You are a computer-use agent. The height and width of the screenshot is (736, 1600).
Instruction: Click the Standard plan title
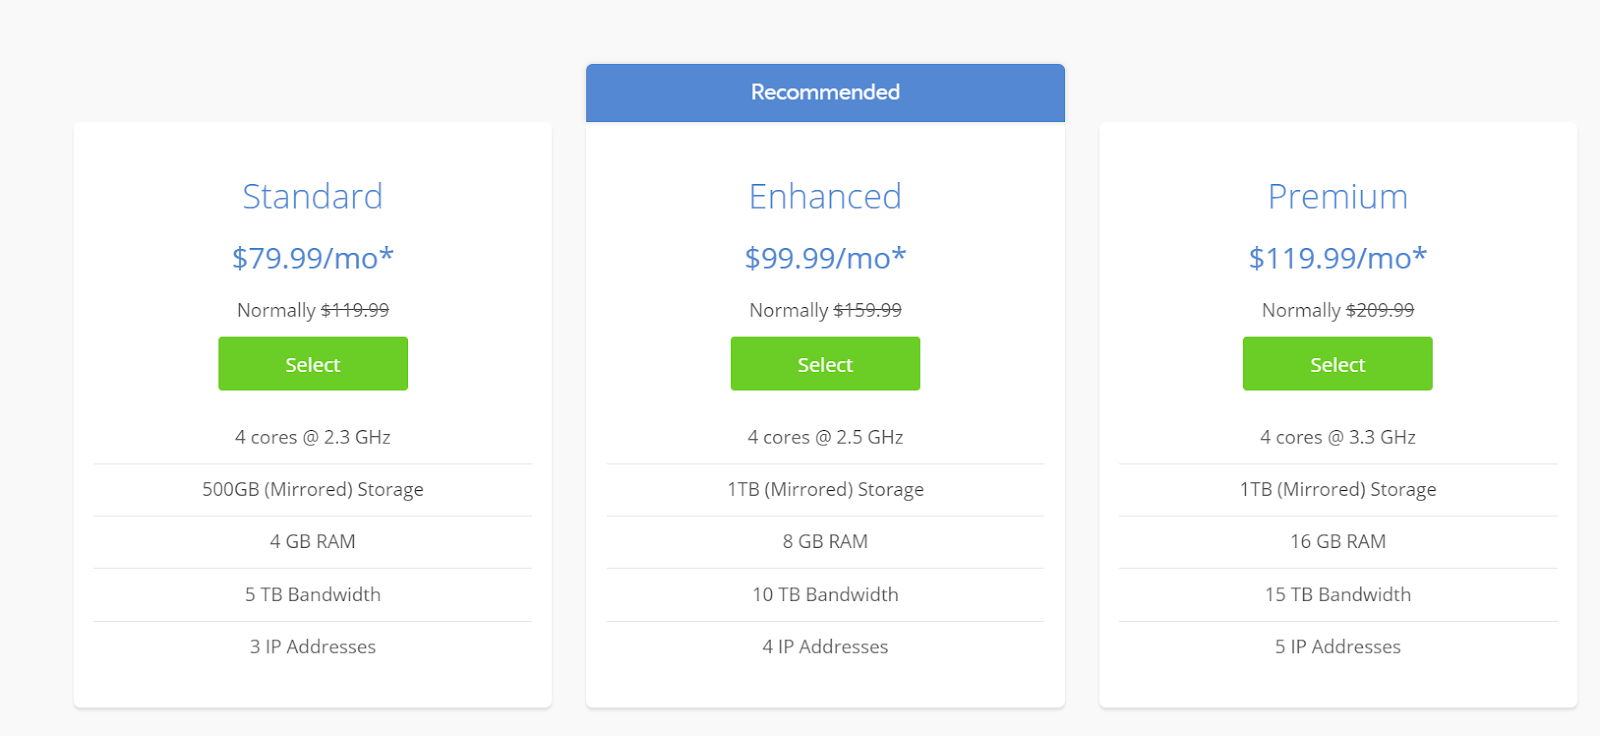click(x=313, y=196)
